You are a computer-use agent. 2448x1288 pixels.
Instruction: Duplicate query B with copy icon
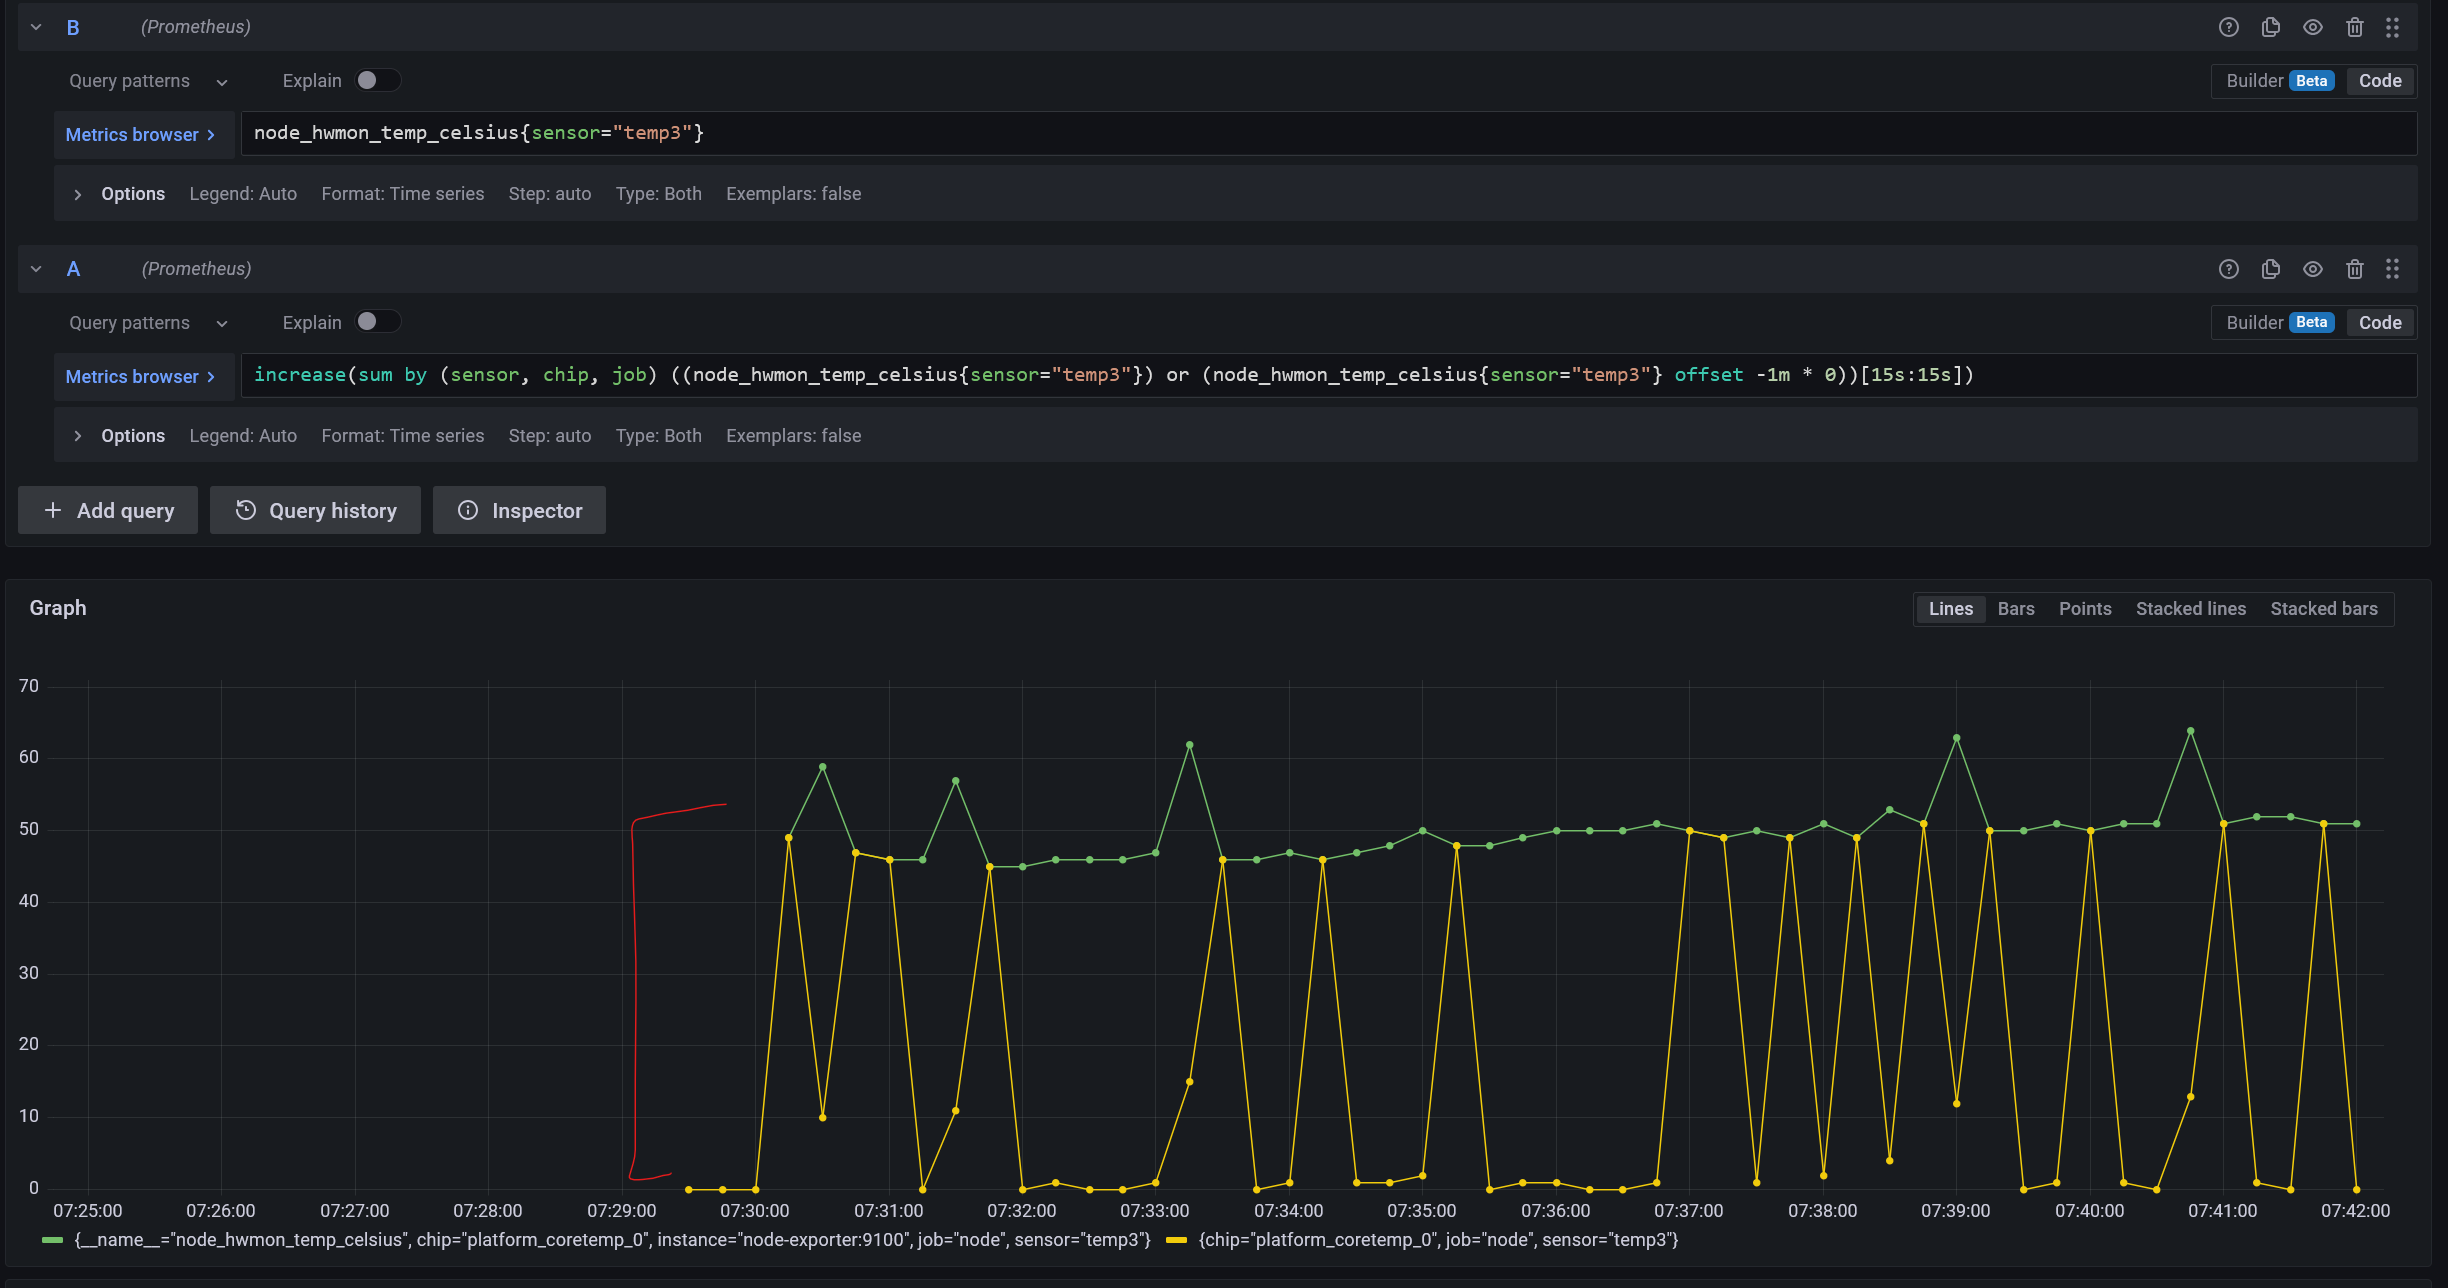coord(2270,27)
